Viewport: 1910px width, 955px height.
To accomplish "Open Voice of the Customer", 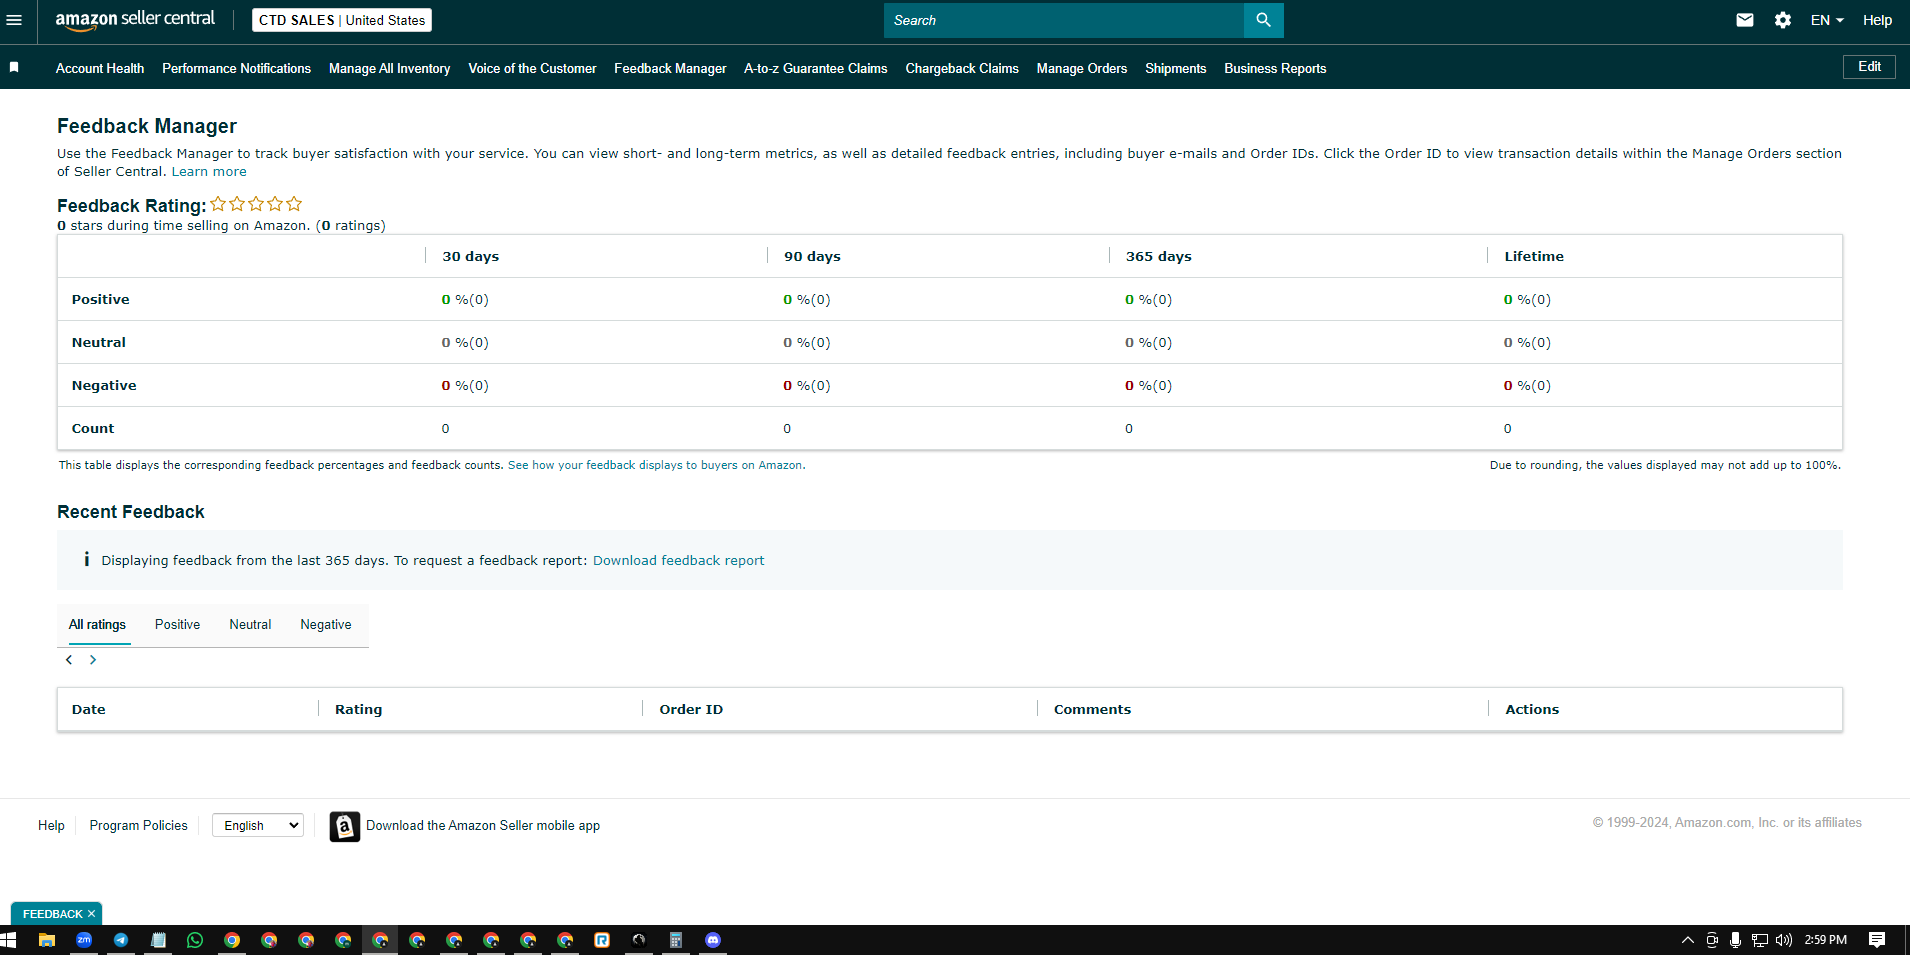I will pos(532,68).
